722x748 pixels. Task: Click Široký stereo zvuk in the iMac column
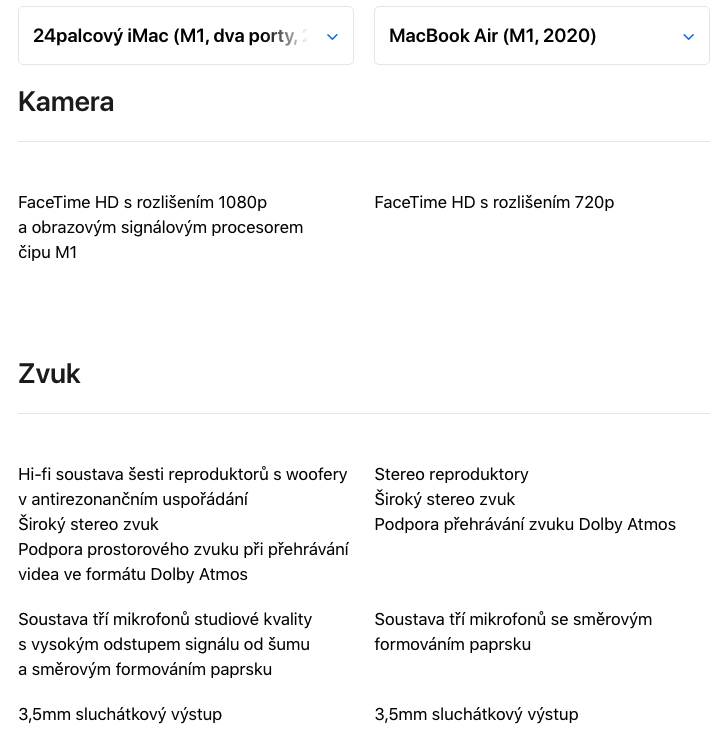coord(88,524)
